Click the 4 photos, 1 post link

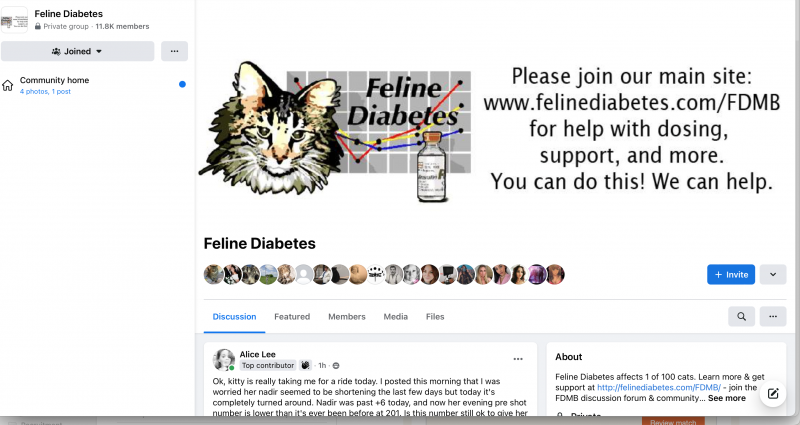click(x=45, y=91)
